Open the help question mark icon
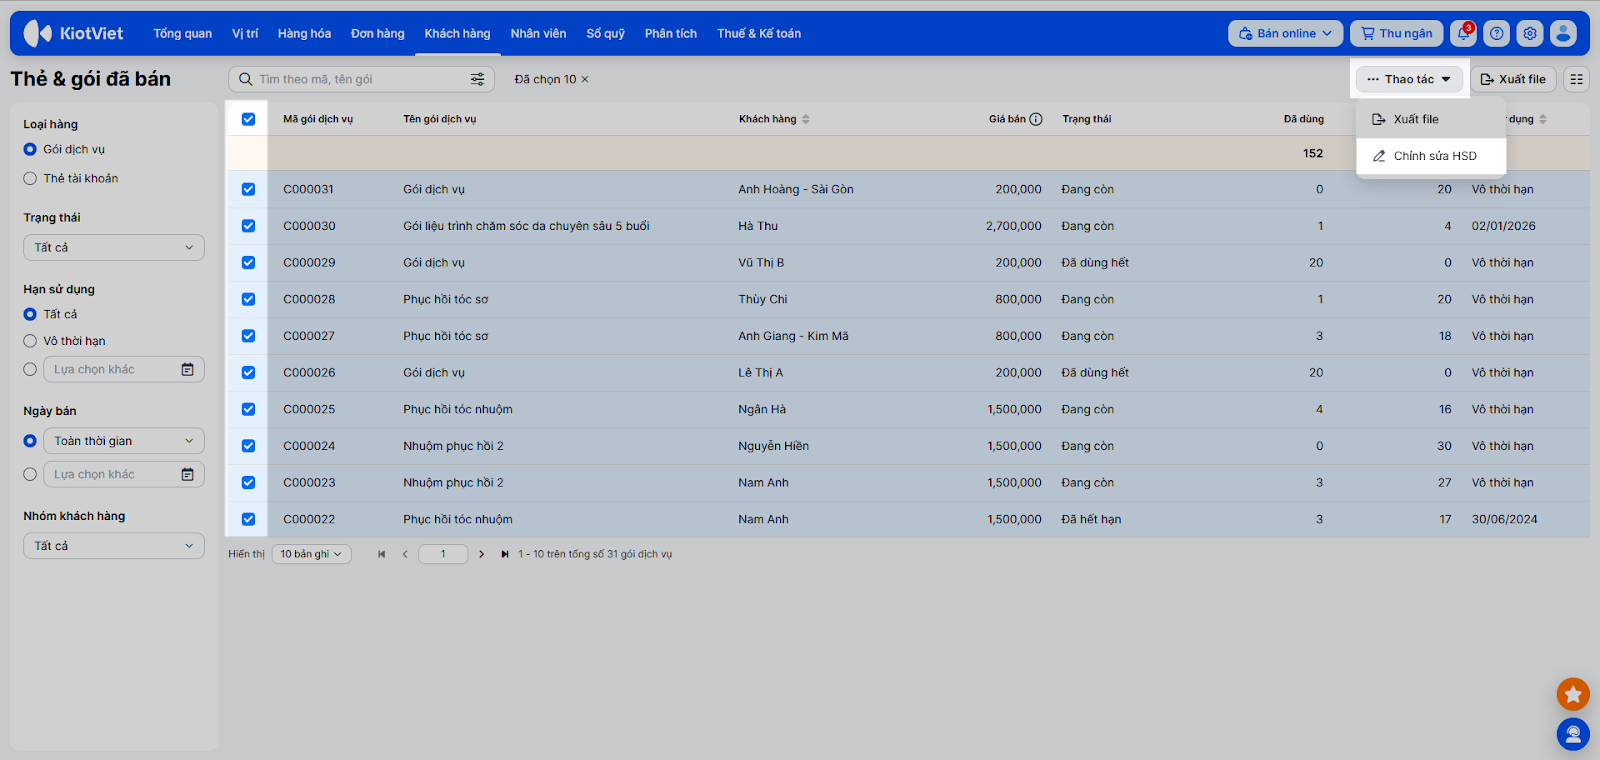1600x760 pixels. [1496, 34]
